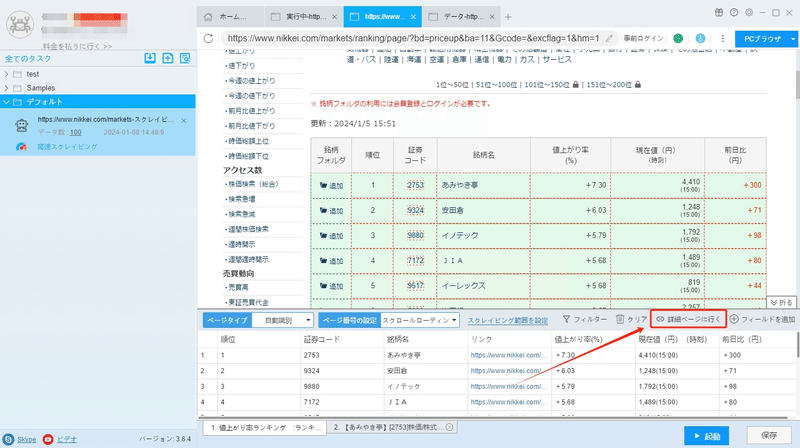Close the active https://www tab
The width and height of the screenshot is (800, 448).
tap(413, 17)
